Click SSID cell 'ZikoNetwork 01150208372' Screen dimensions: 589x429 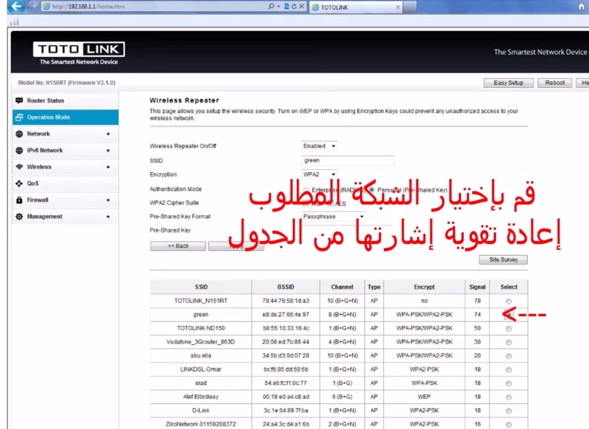pyautogui.click(x=201, y=424)
